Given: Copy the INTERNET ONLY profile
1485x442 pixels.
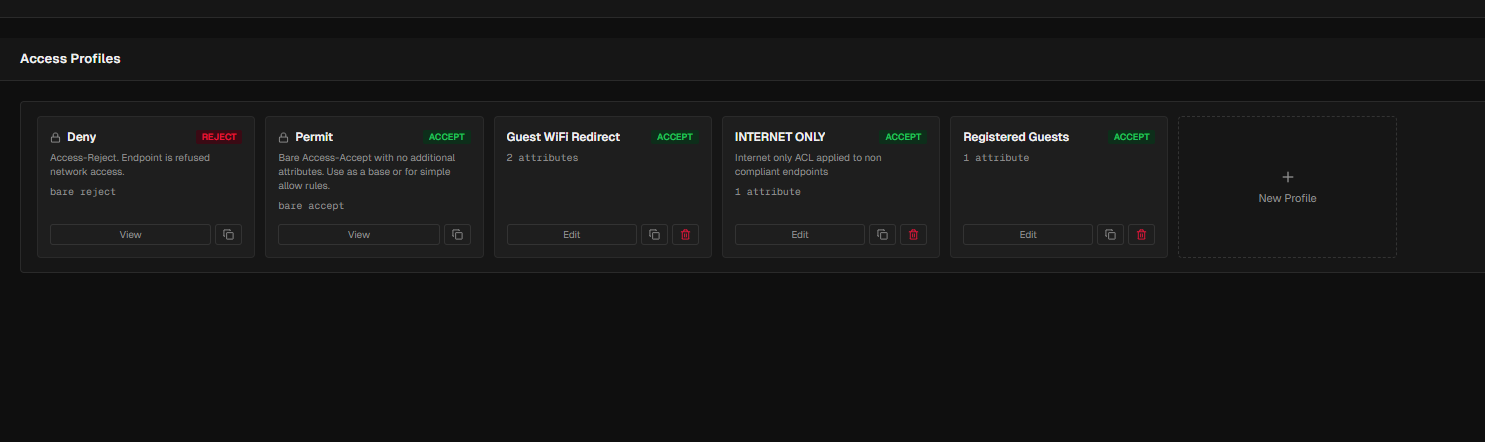Looking at the screenshot, I should (x=882, y=234).
